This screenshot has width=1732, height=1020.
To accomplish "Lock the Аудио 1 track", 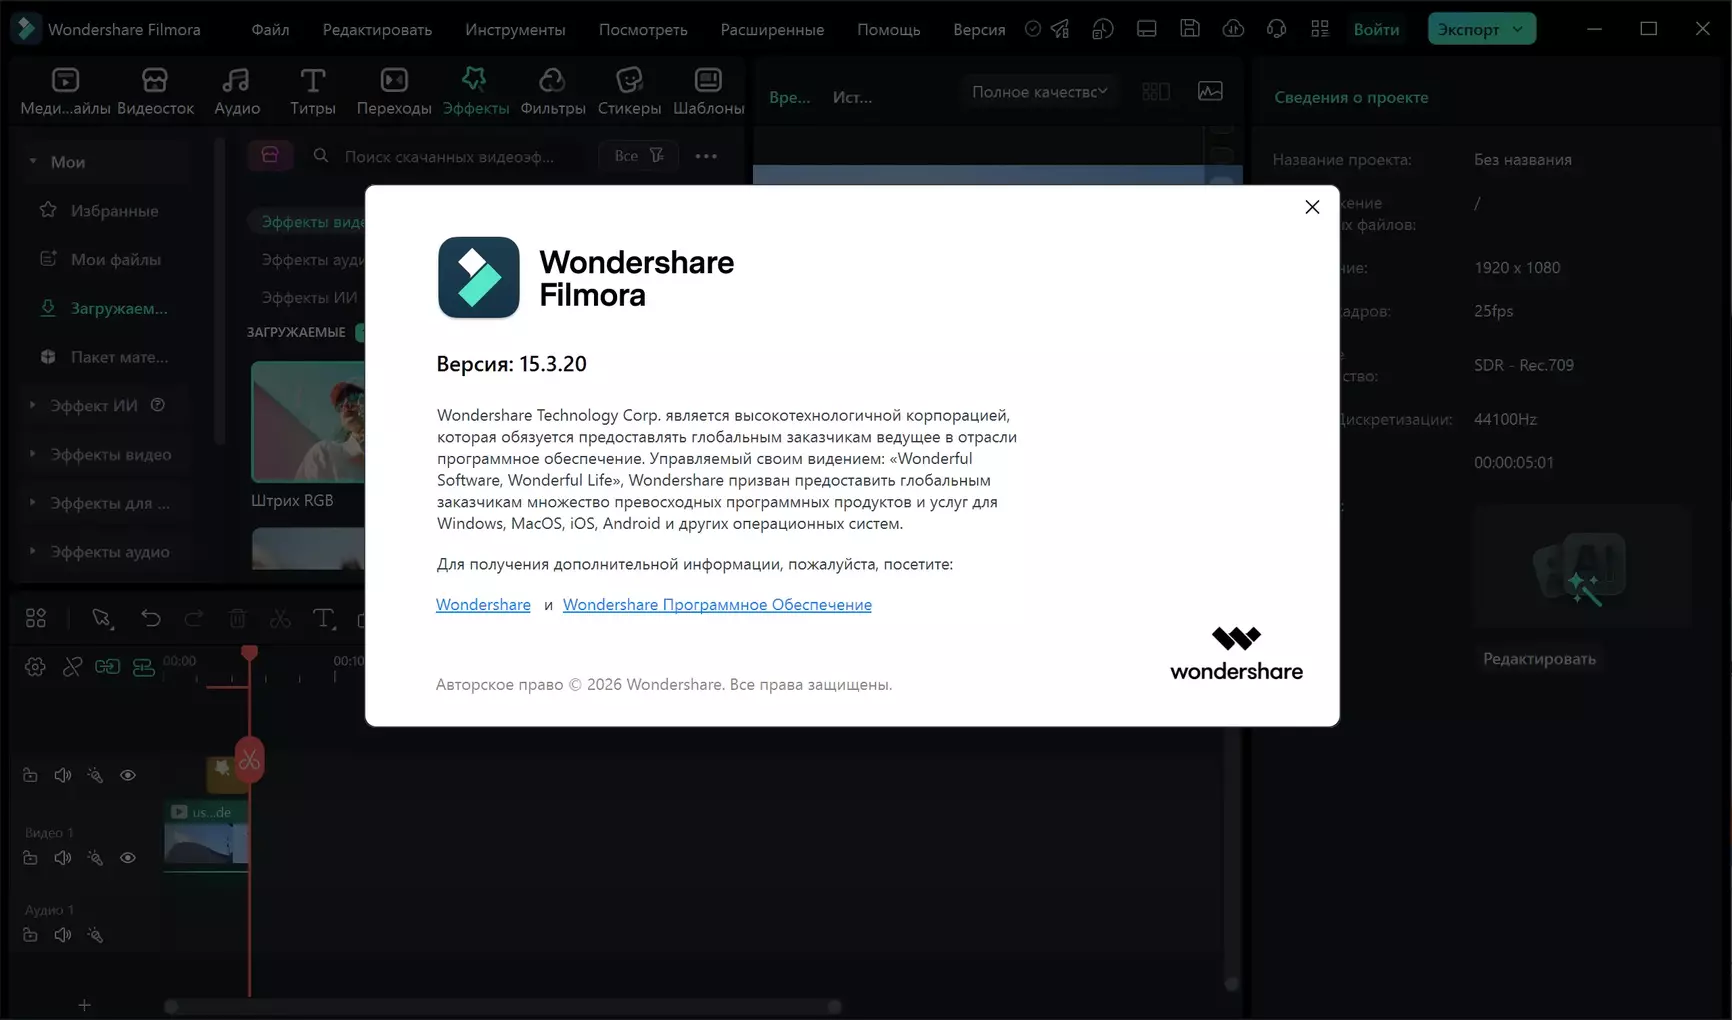I will pyautogui.click(x=30, y=935).
